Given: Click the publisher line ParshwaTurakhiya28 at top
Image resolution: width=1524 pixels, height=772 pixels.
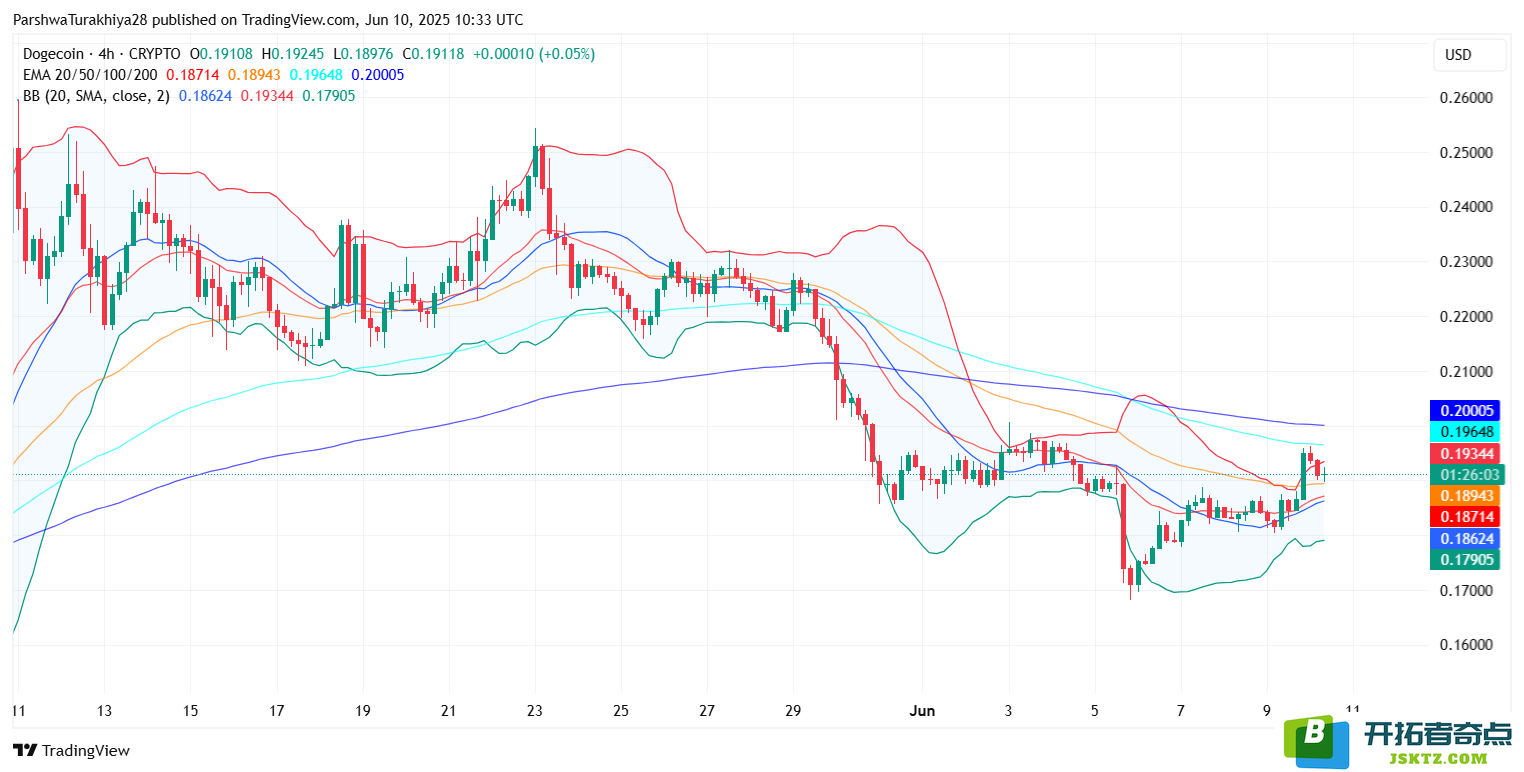Looking at the screenshot, I should (x=268, y=20).
